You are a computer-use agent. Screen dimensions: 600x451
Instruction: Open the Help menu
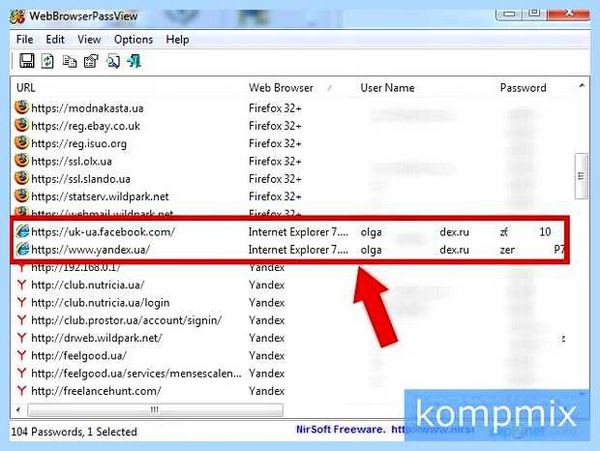click(x=178, y=39)
